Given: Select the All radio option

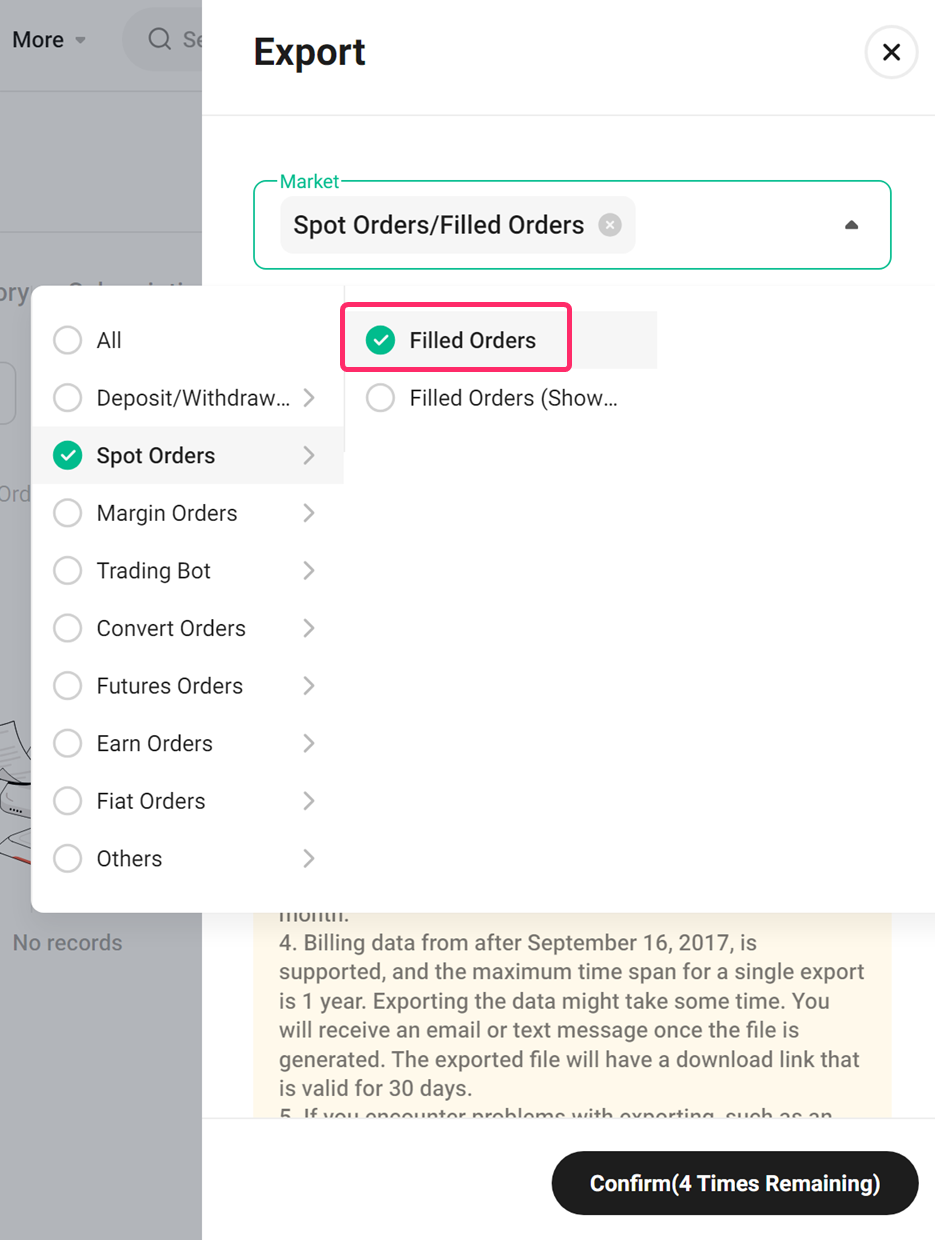Looking at the screenshot, I should click(x=67, y=340).
